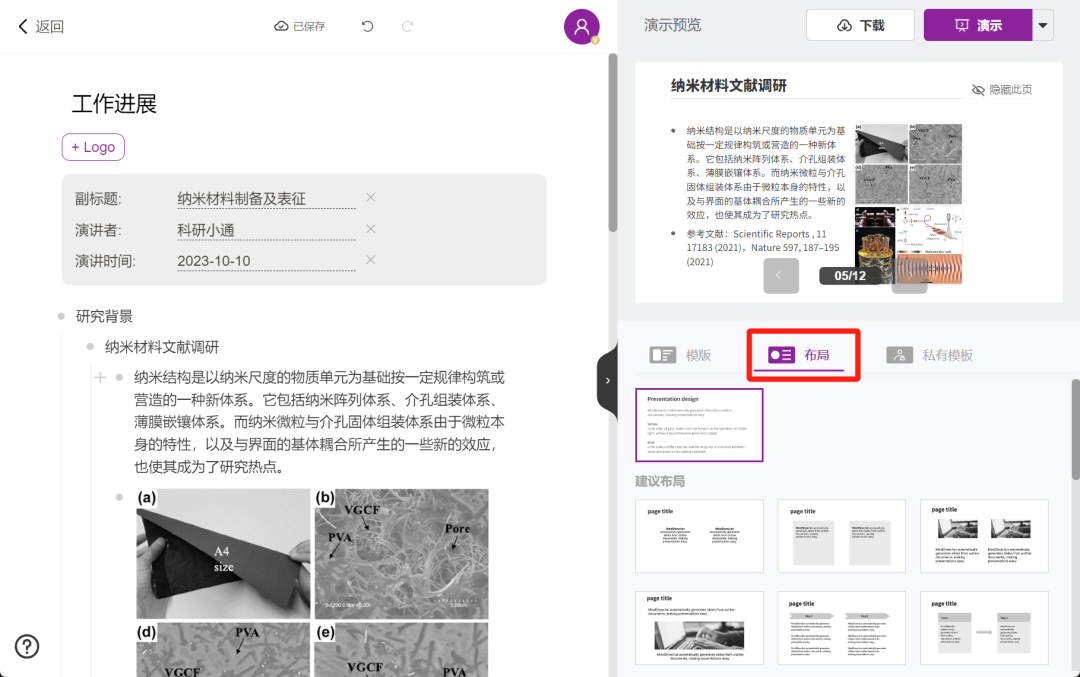Click the 下载 download button
Image resolution: width=1080 pixels, height=677 pixels.
pyautogui.click(x=860, y=25)
